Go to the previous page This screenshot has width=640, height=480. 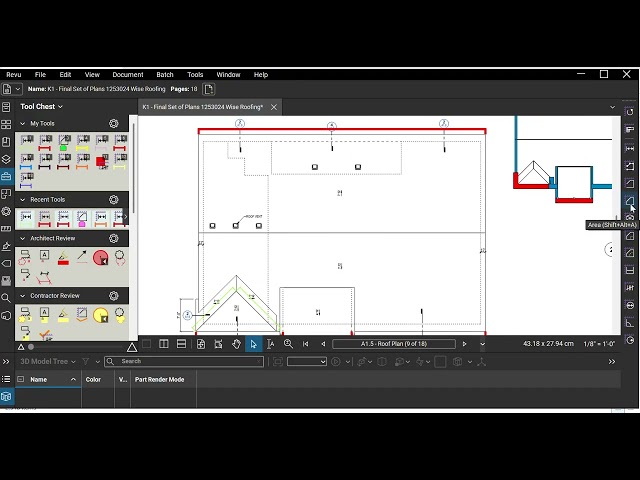point(323,344)
